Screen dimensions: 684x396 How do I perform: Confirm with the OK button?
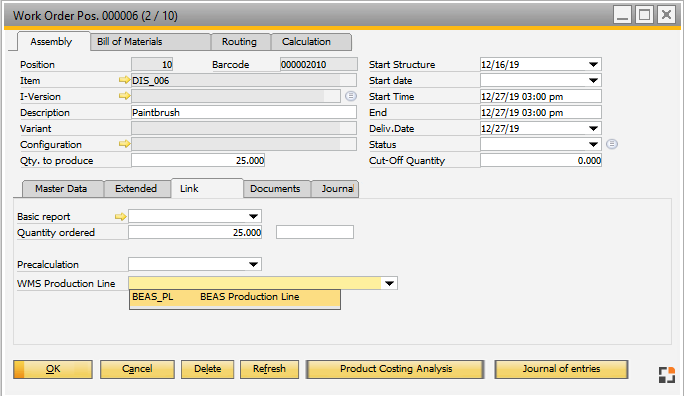(x=53, y=369)
